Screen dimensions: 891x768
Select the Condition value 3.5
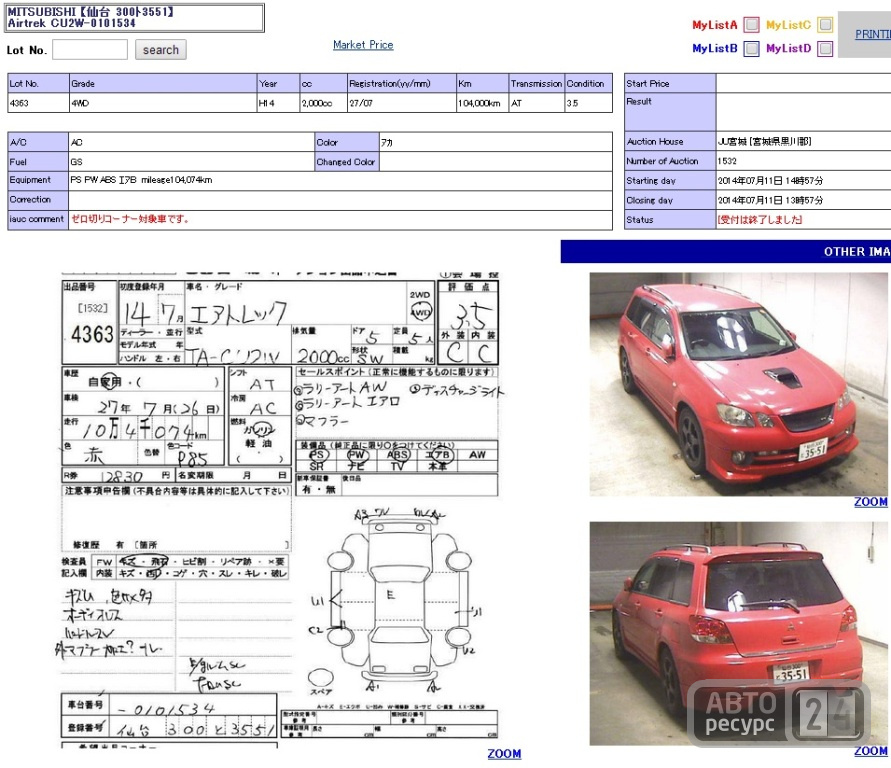[572, 103]
